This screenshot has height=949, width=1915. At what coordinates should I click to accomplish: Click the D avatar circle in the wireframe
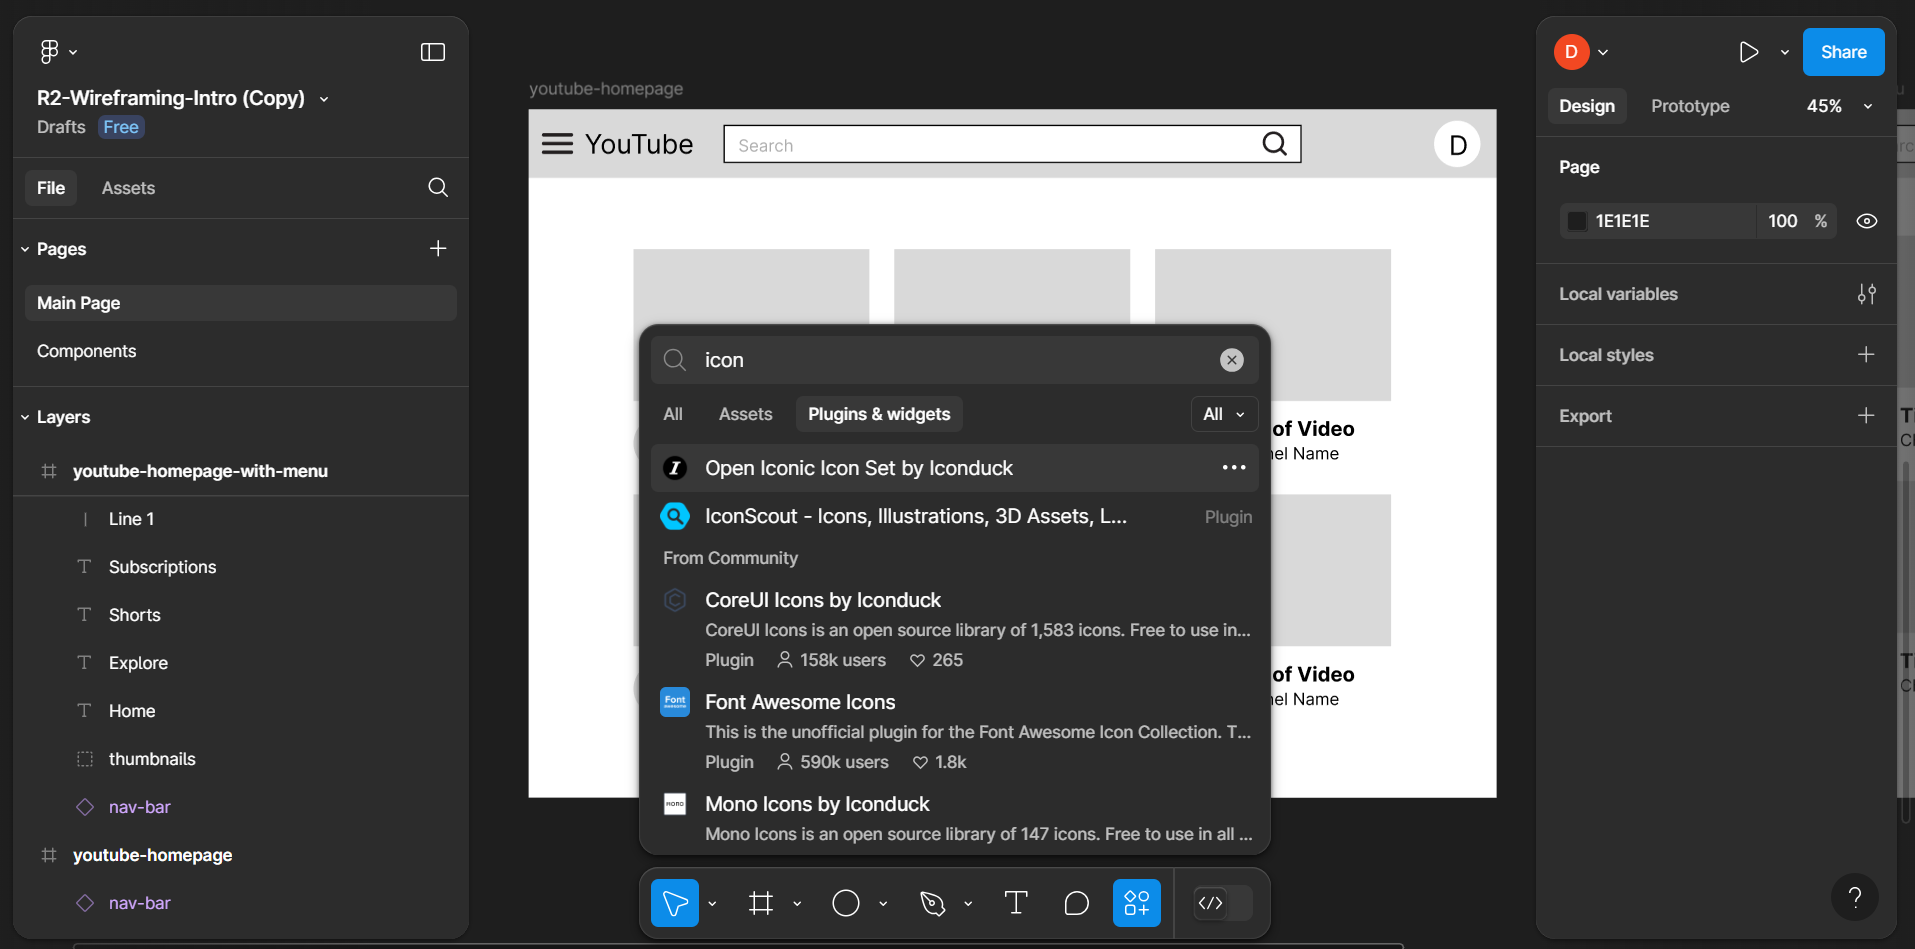point(1457,145)
